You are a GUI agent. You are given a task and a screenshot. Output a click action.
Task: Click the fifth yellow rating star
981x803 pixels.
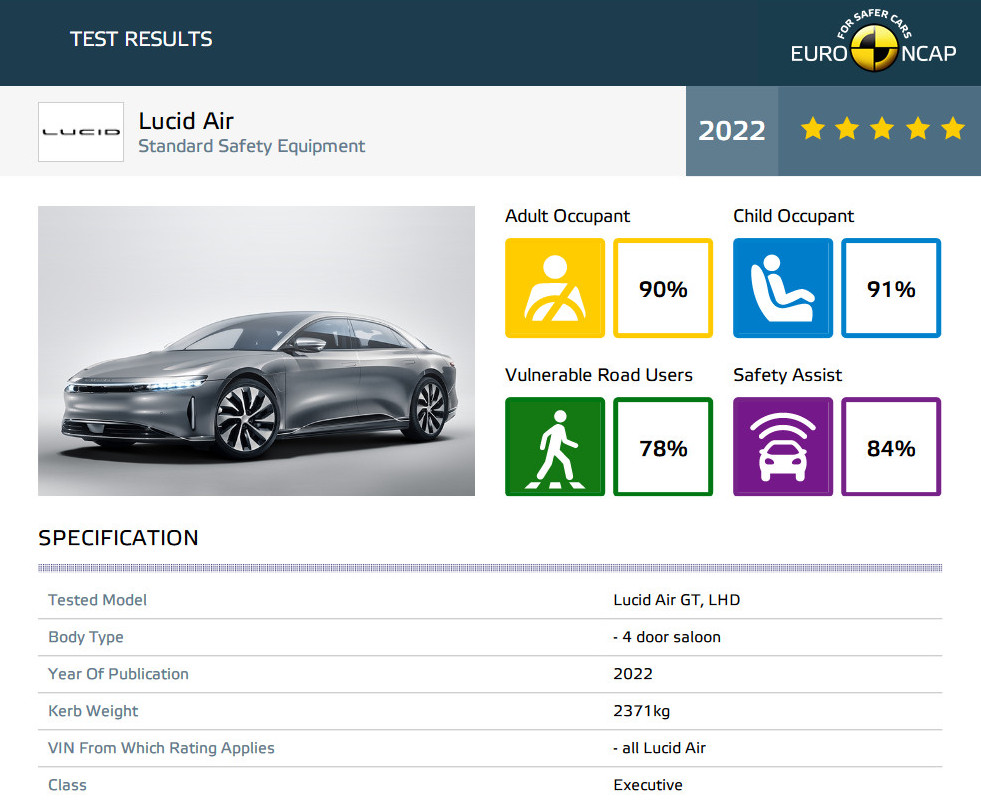(x=953, y=128)
